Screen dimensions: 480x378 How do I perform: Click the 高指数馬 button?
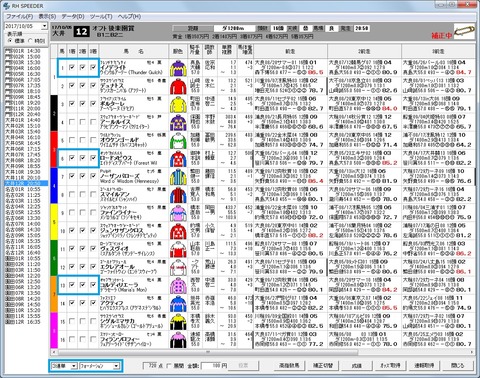pyautogui.click(x=289, y=365)
